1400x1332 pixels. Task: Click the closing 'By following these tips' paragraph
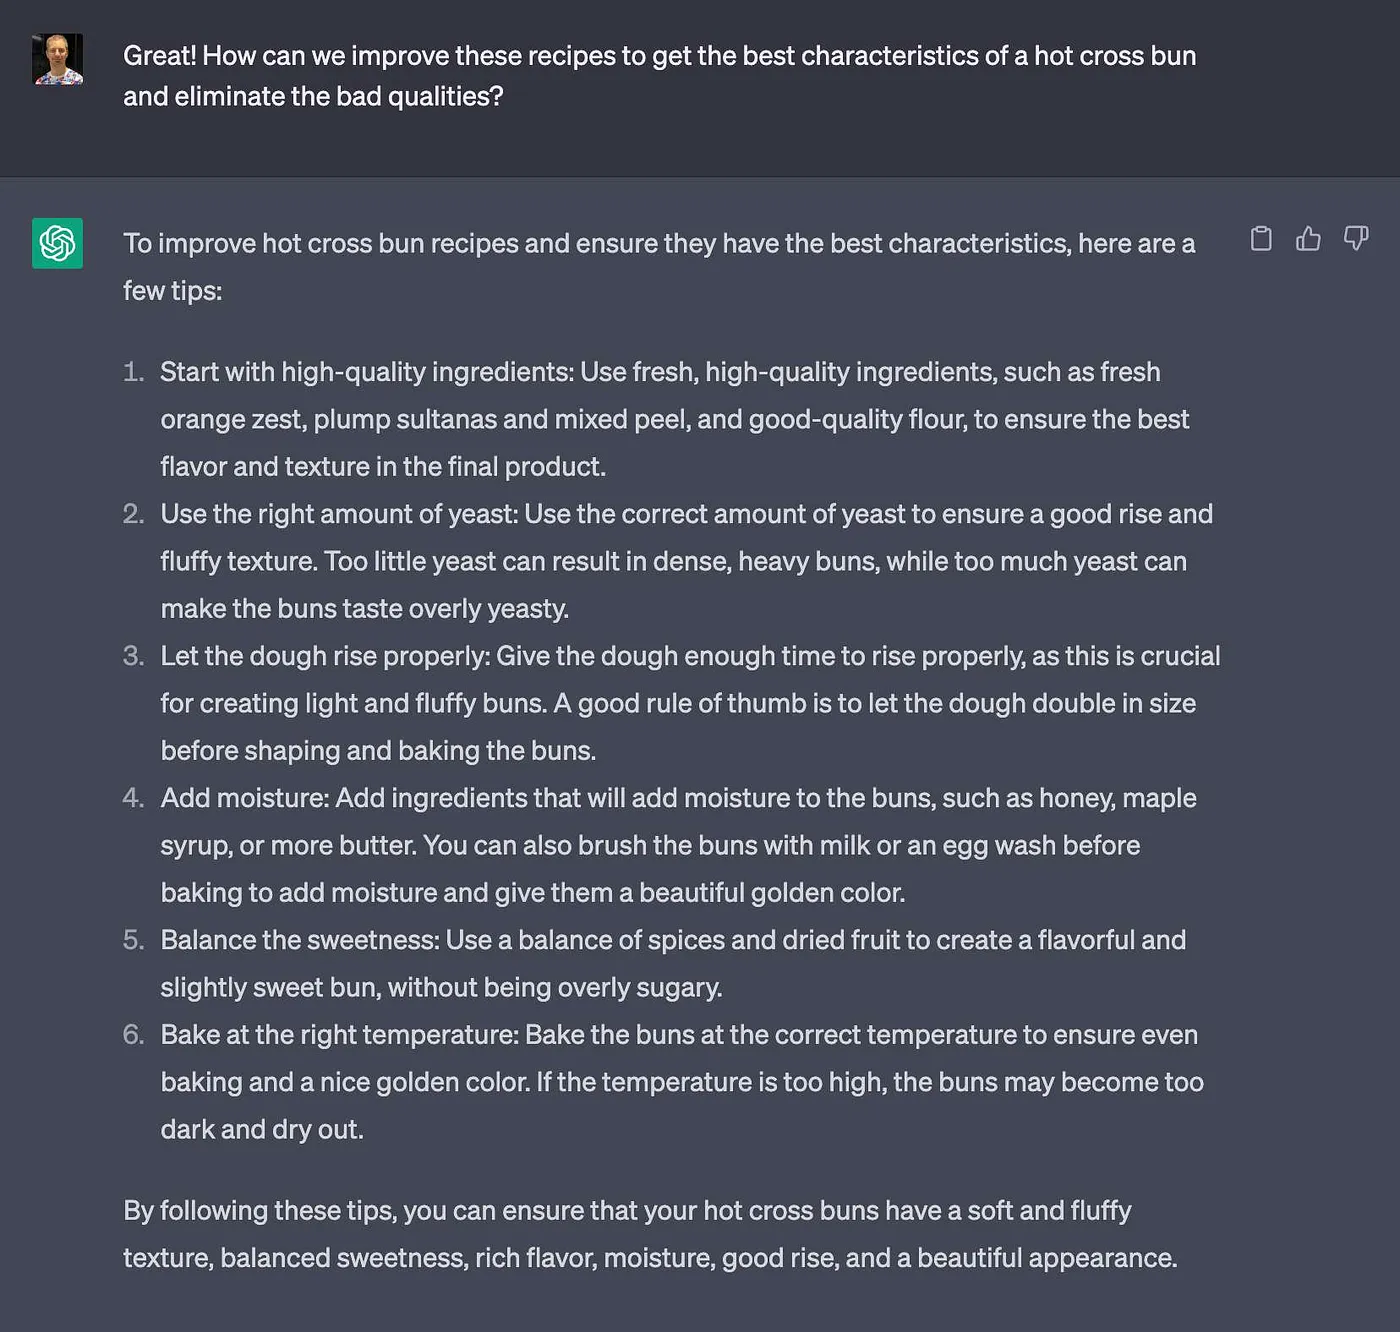(650, 1234)
